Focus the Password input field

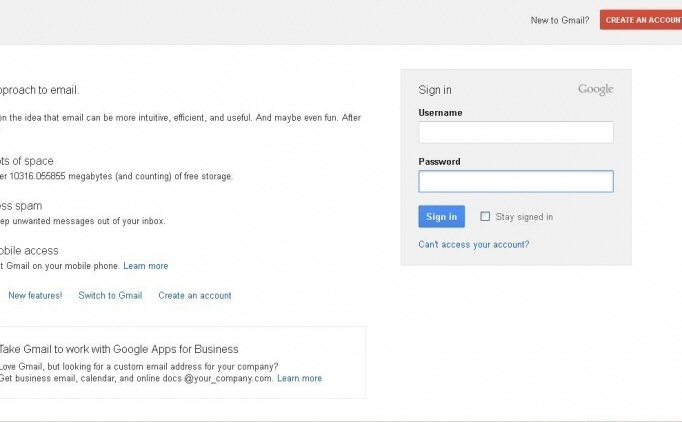click(515, 181)
